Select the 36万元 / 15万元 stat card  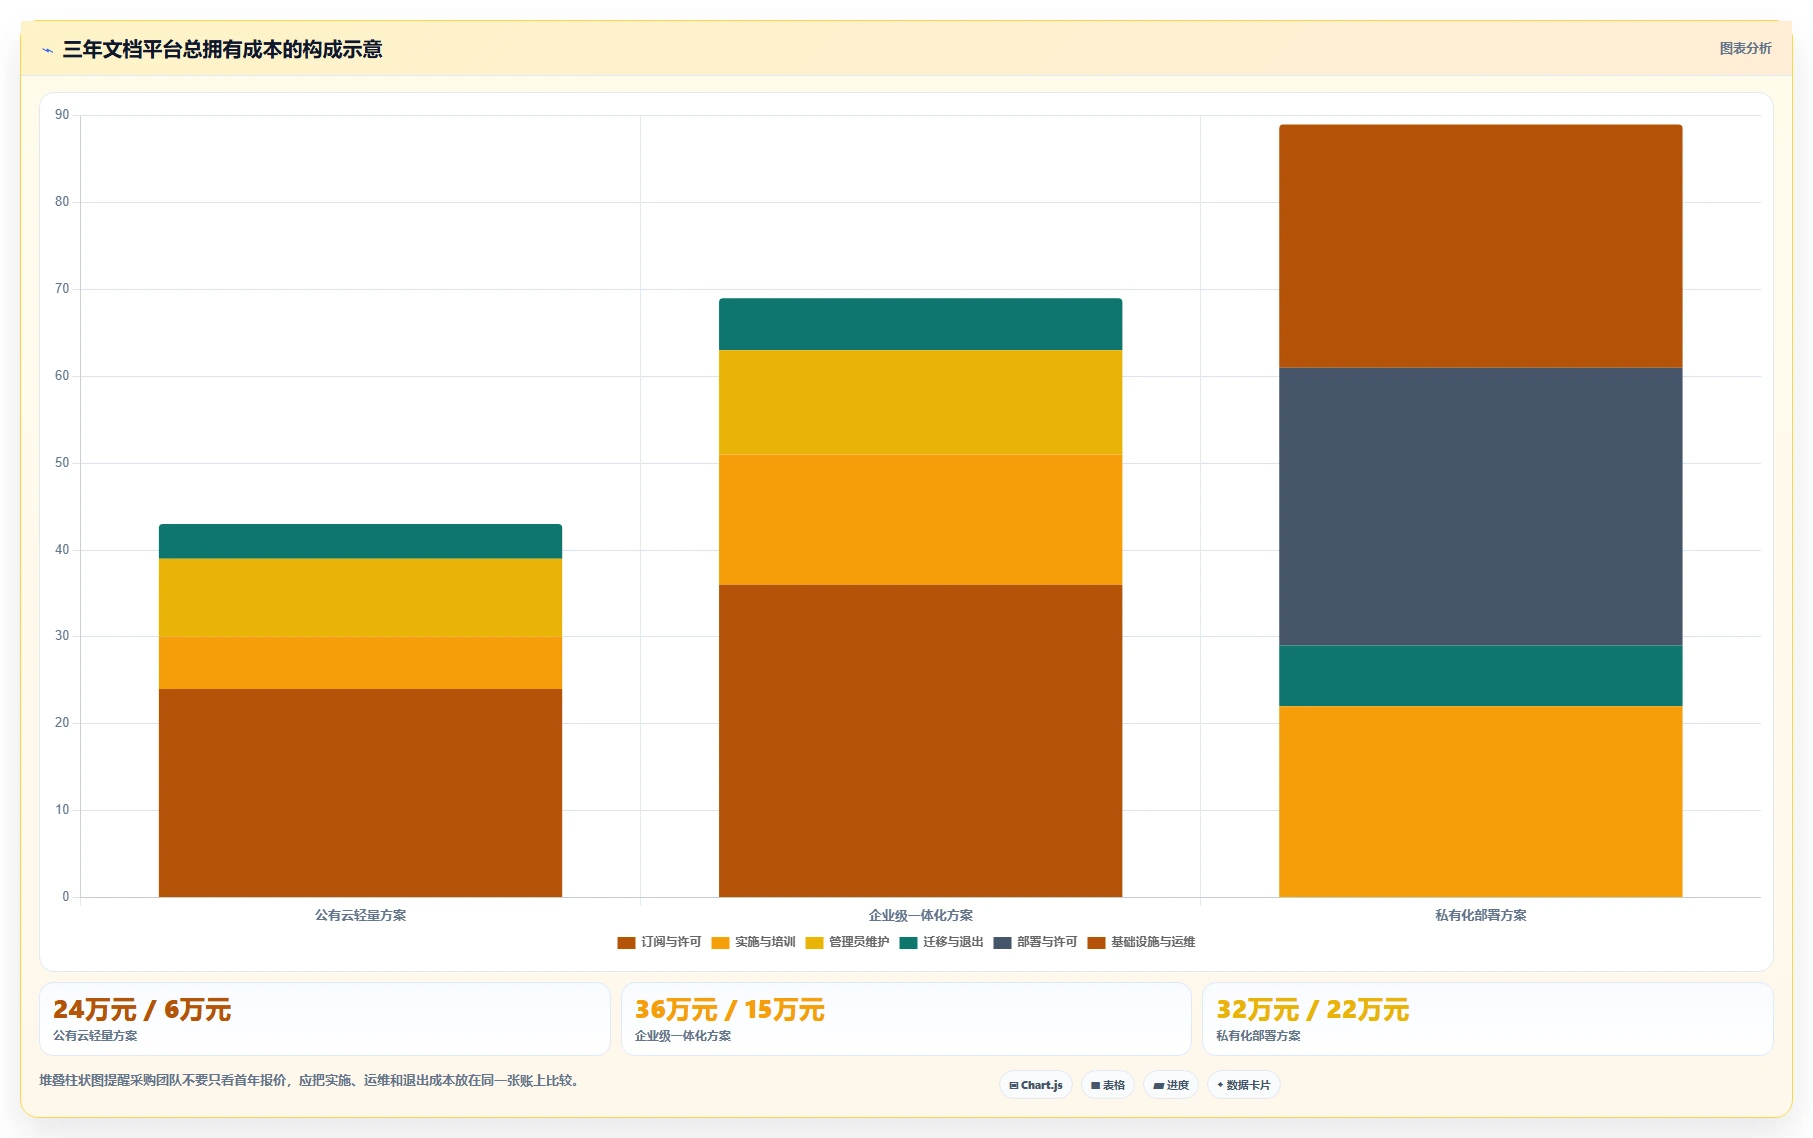(906, 1019)
